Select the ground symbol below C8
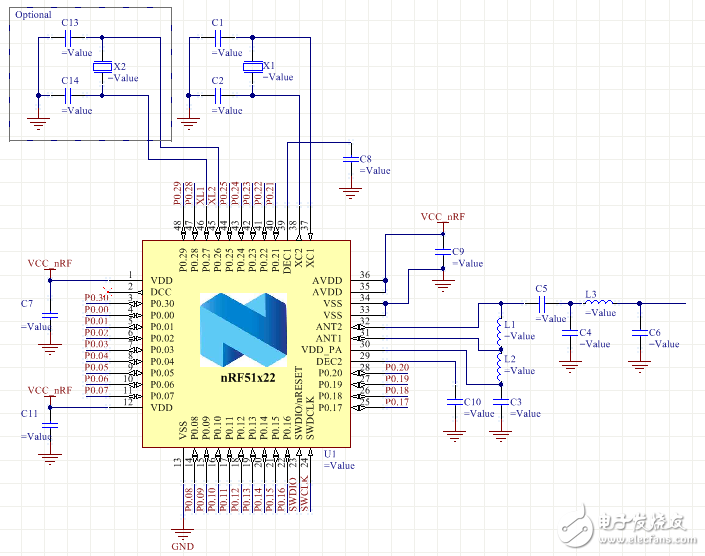The height and width of the screenshot is (556, 705). 351,193
